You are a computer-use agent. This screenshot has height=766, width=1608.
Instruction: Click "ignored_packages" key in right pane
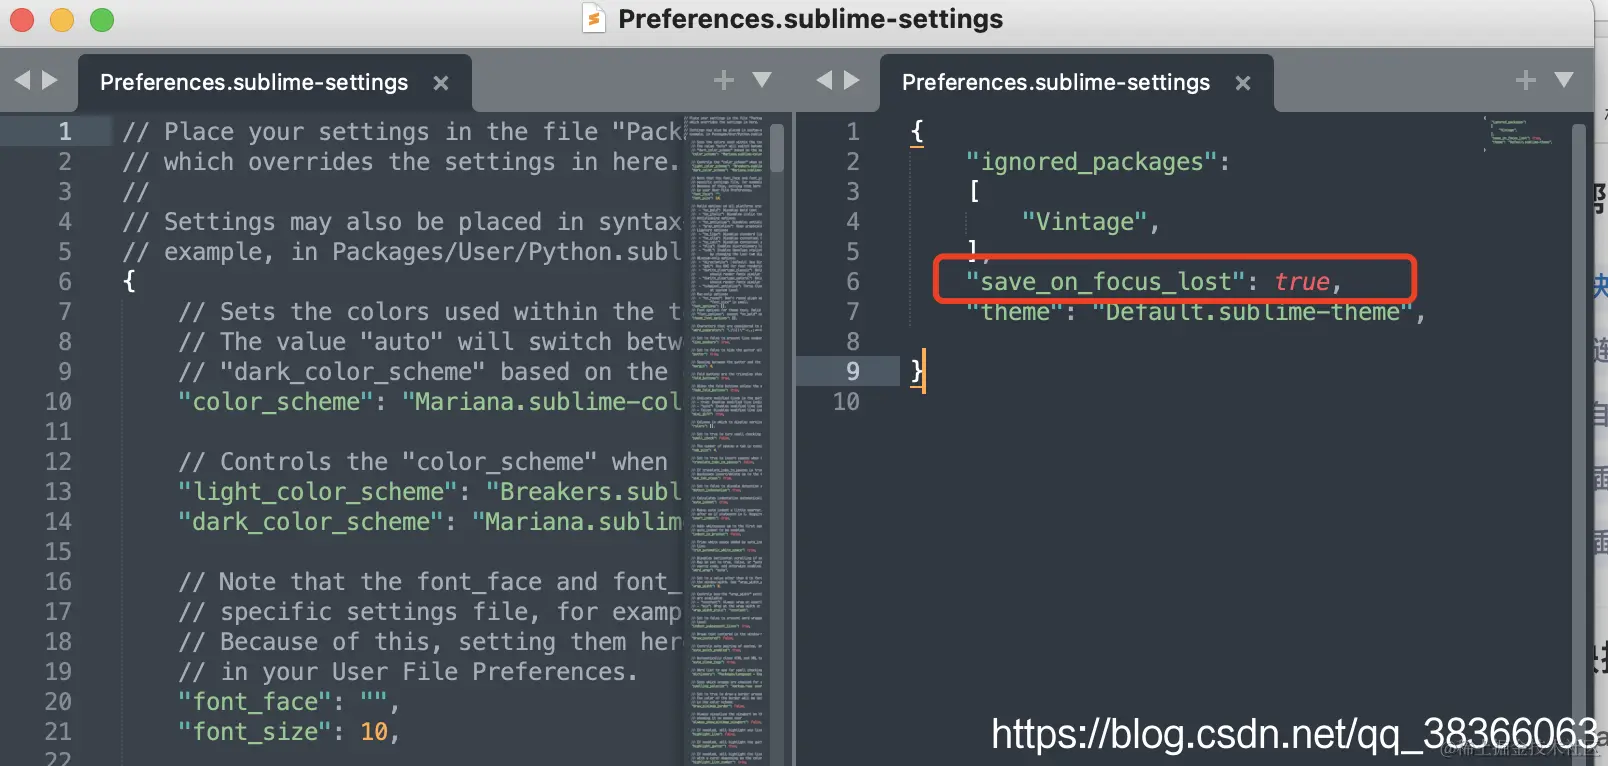tap(1091, 162)
